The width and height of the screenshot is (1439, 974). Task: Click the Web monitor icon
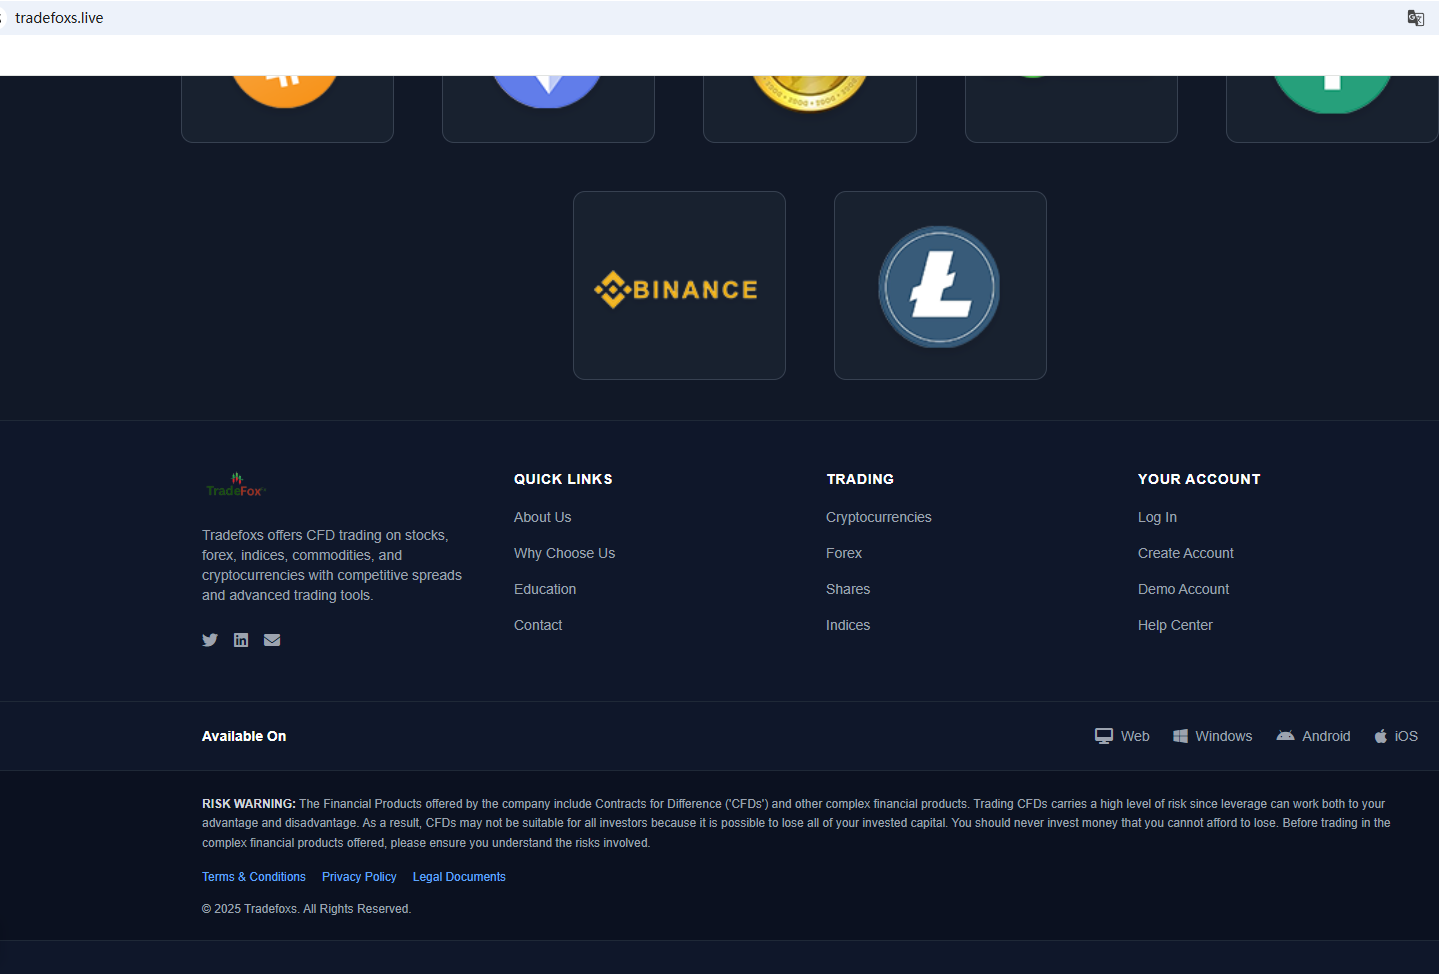[1104, 736]
